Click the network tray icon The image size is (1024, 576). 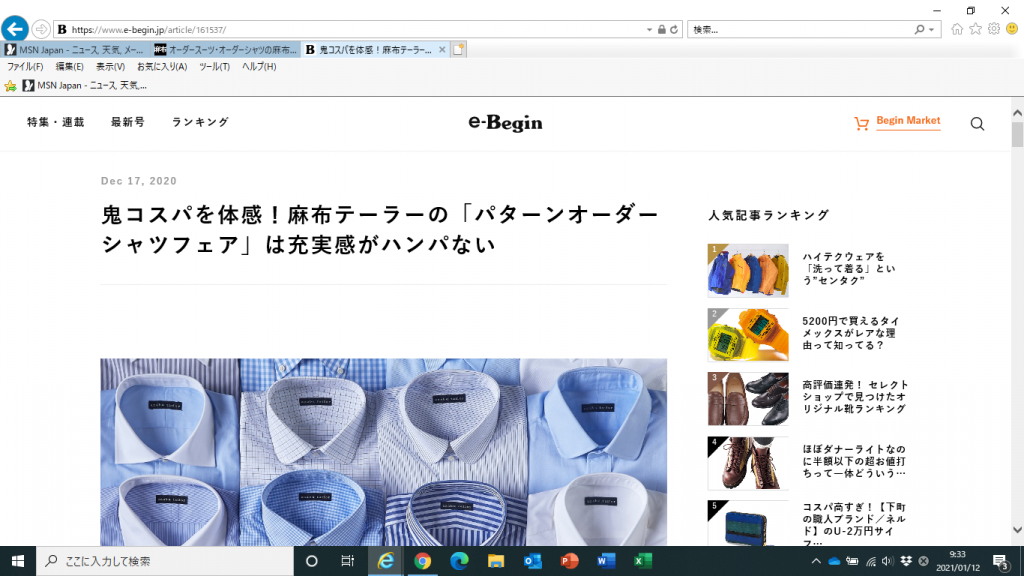871,561
